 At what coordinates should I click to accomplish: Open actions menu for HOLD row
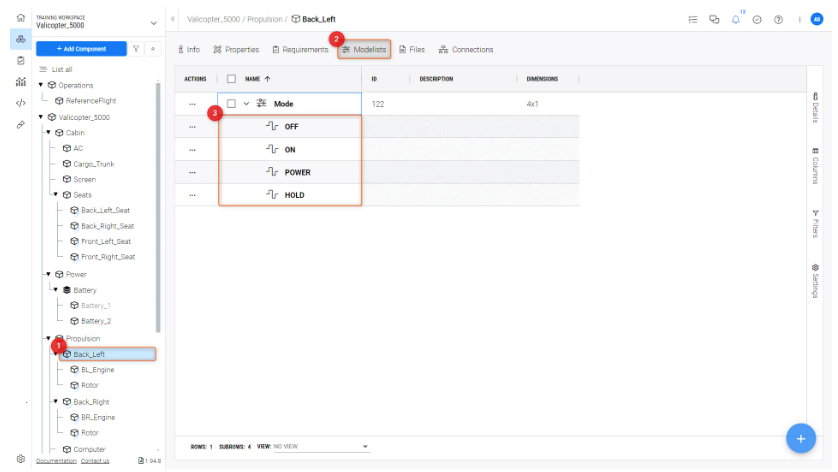click(192, 196)
